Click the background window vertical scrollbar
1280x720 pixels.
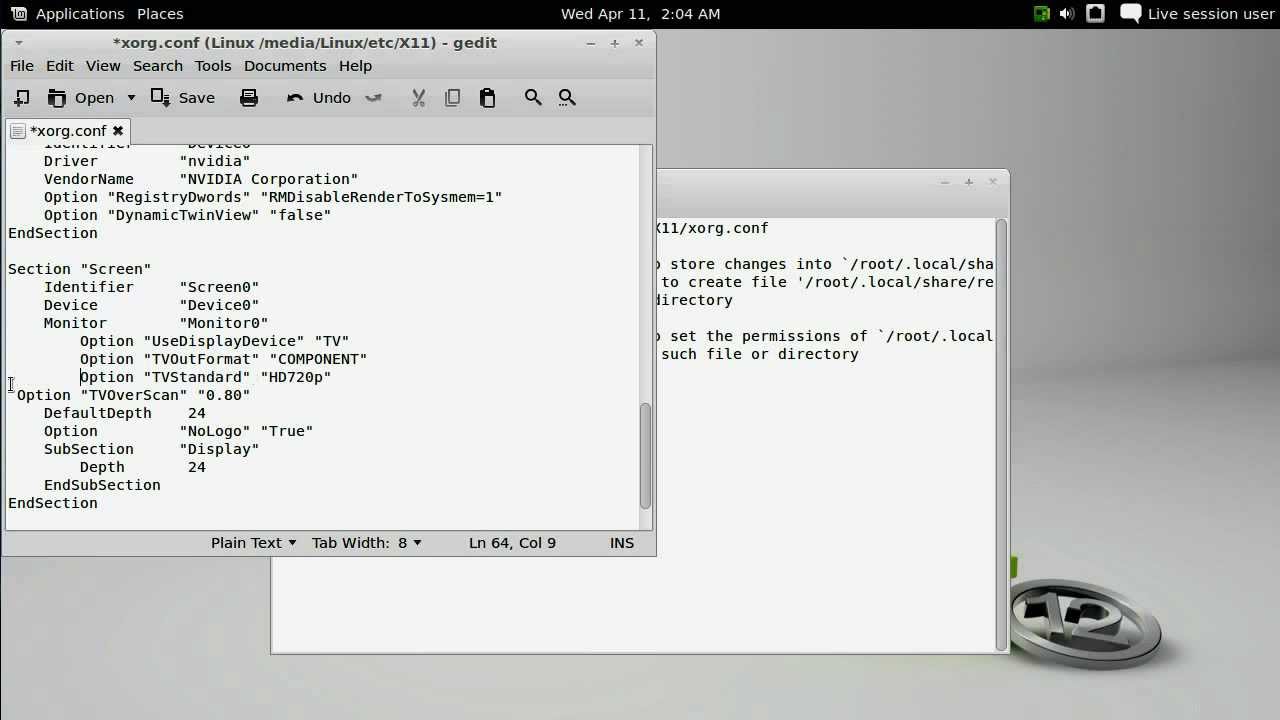pos(1001,435)
